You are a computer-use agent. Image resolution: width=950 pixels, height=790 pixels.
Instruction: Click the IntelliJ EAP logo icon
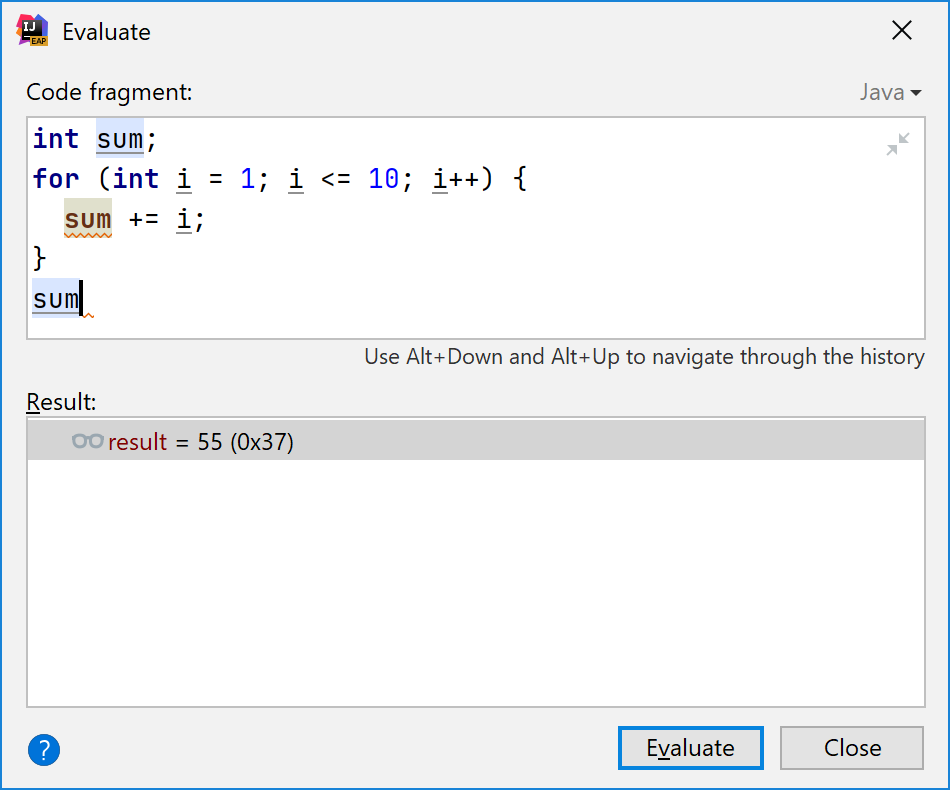click(x=32, y=30)
